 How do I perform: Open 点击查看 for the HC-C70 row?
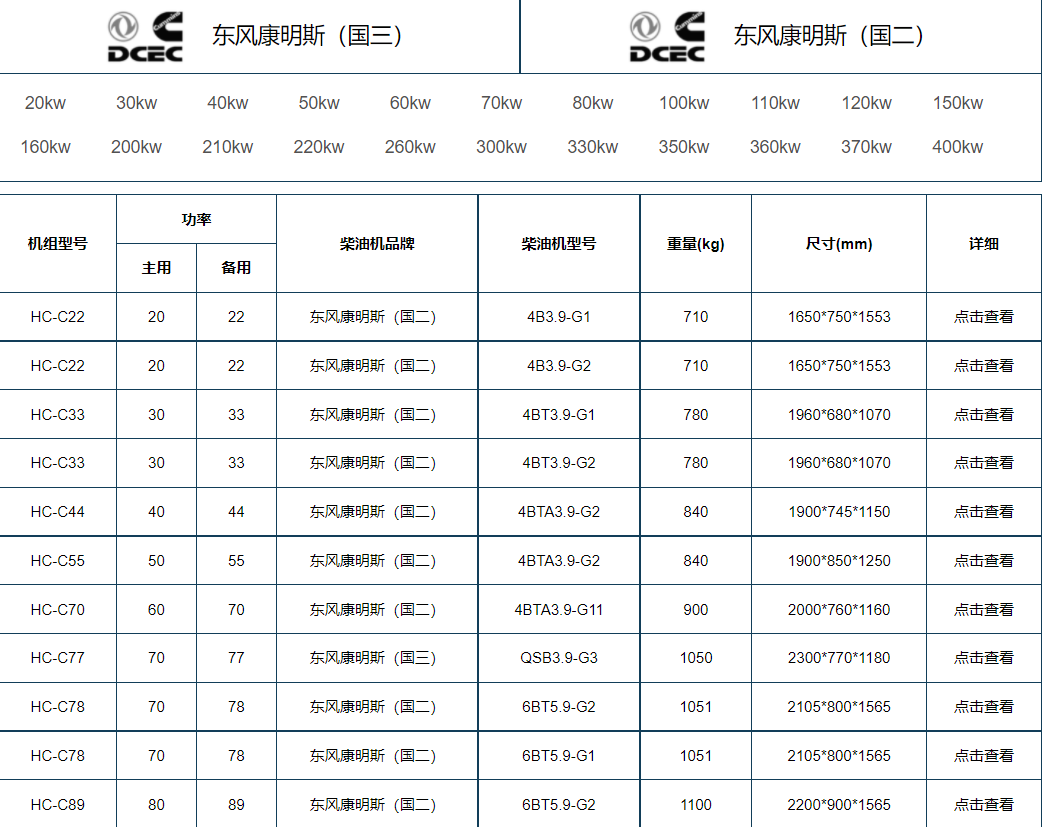tap(984, 610)
